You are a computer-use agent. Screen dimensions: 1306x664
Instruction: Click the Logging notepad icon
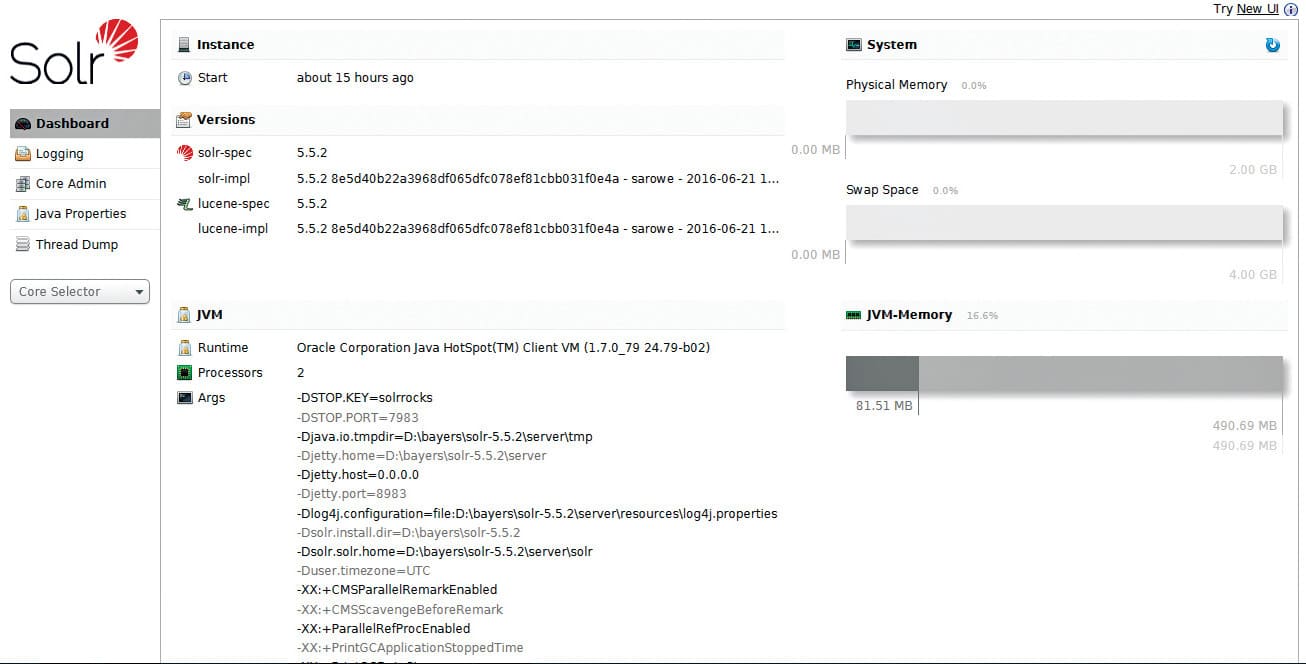tap(23, 154)
